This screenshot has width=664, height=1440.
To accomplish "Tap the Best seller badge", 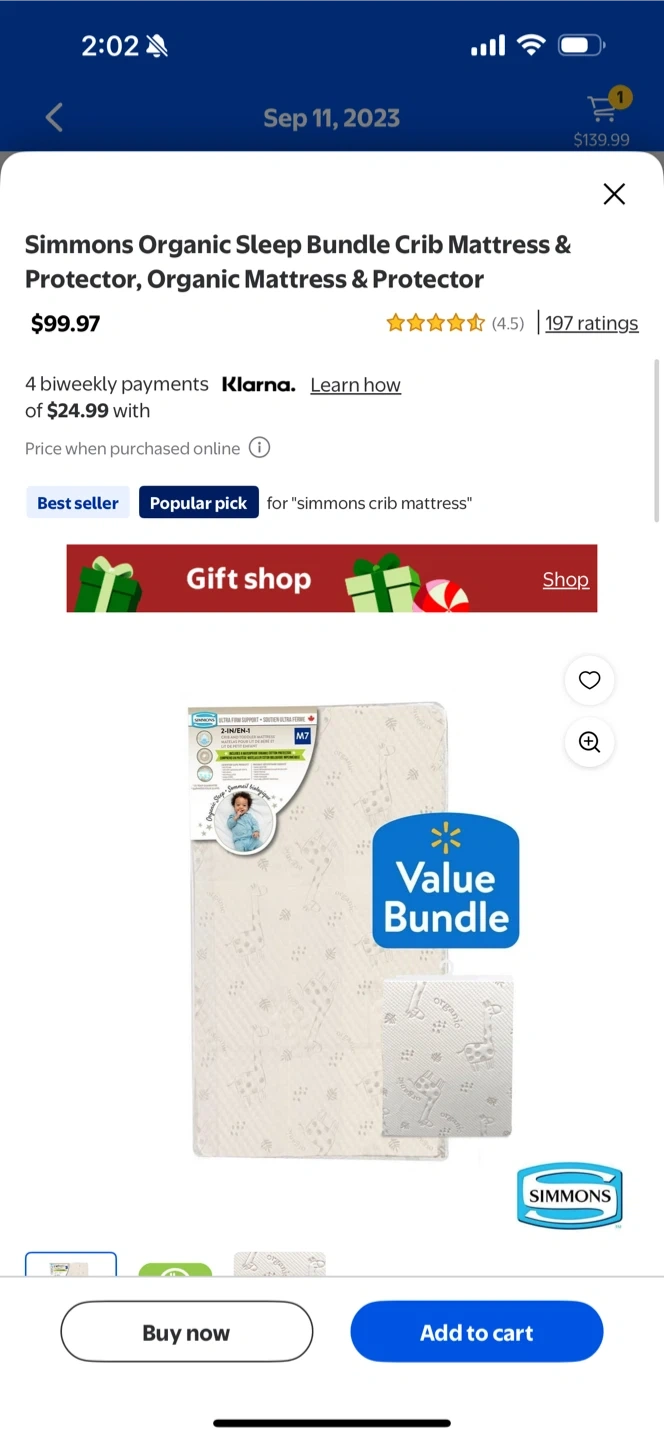I will pos(78,503).
